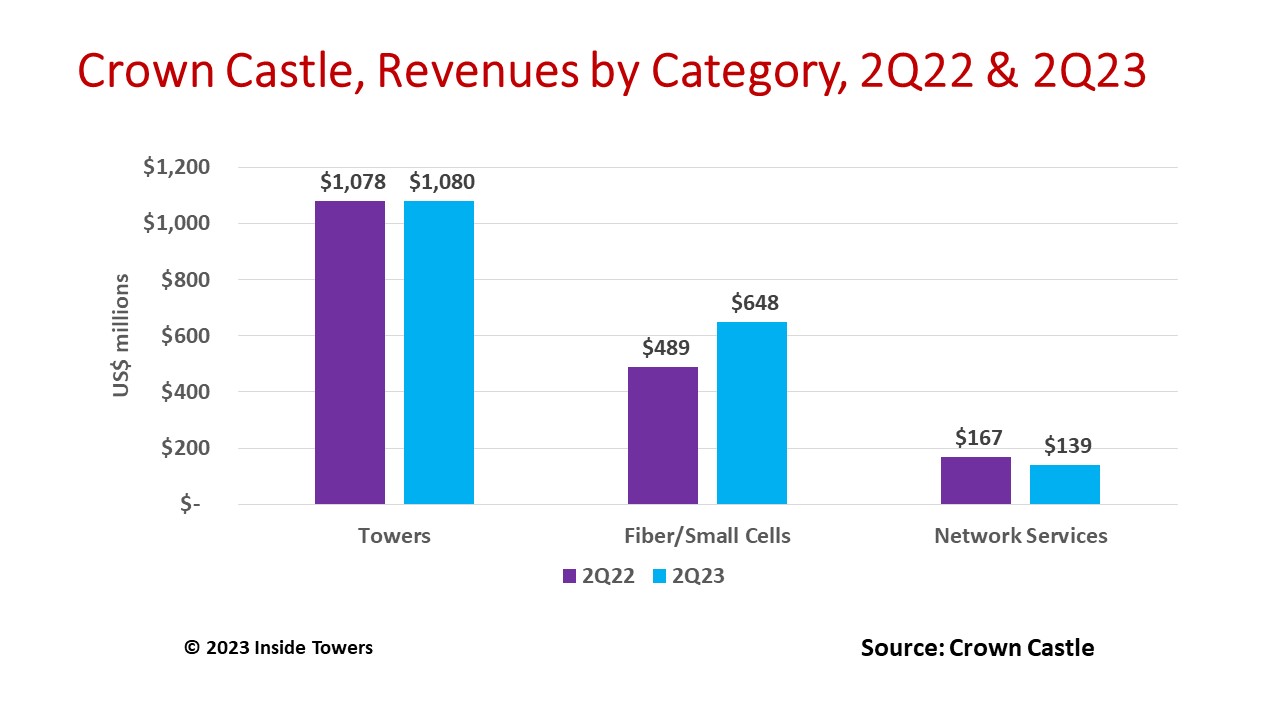Screen dimensions: 1280x720
Task: Select the purple 2Q22 Network Services bar
Action: pyautogui.click(x=976, y=480)
